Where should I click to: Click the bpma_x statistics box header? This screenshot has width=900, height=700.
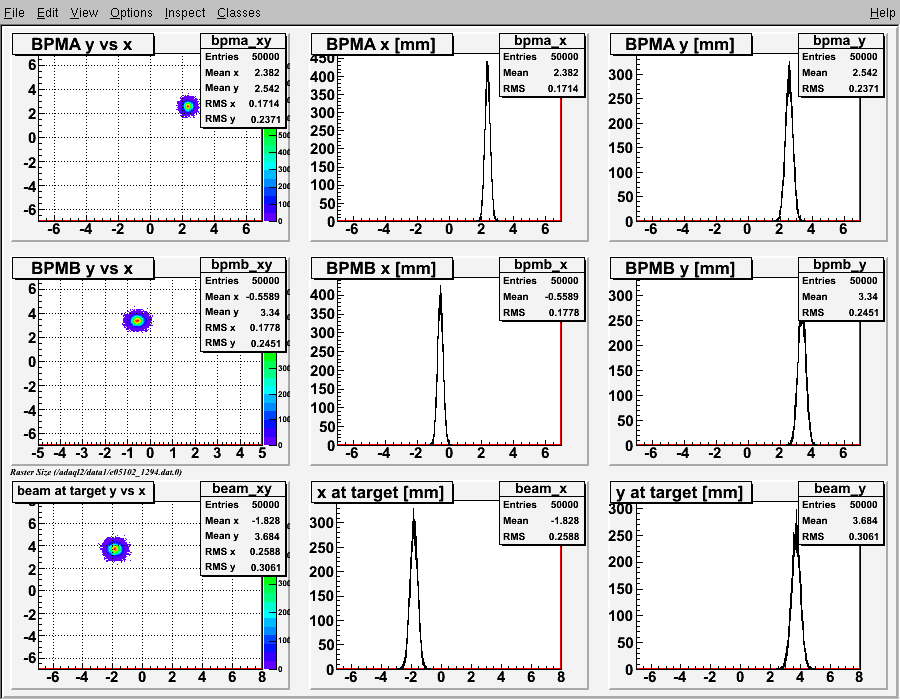coord(541,41)
